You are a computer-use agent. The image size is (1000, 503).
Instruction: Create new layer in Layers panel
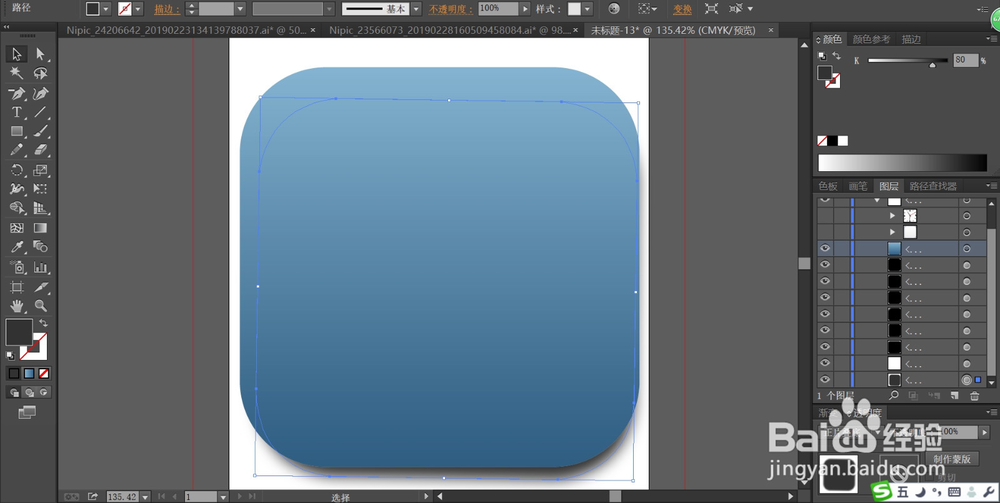(954, 396)
